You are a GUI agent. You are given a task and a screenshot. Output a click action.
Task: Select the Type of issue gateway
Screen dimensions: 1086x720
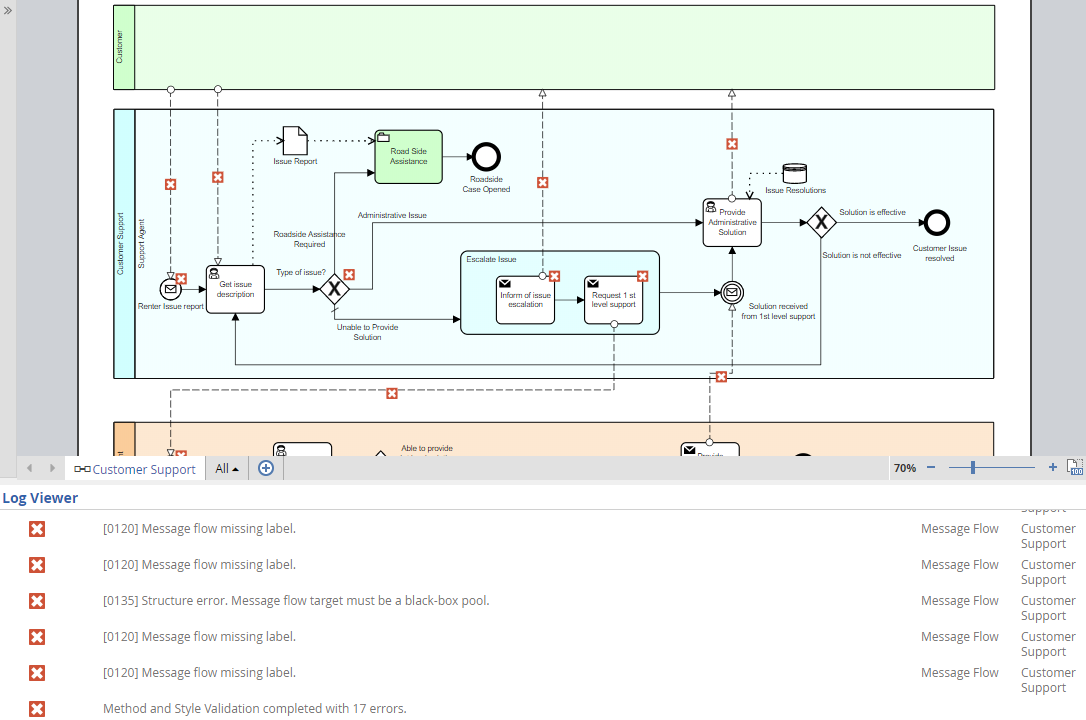click(334, 290)
